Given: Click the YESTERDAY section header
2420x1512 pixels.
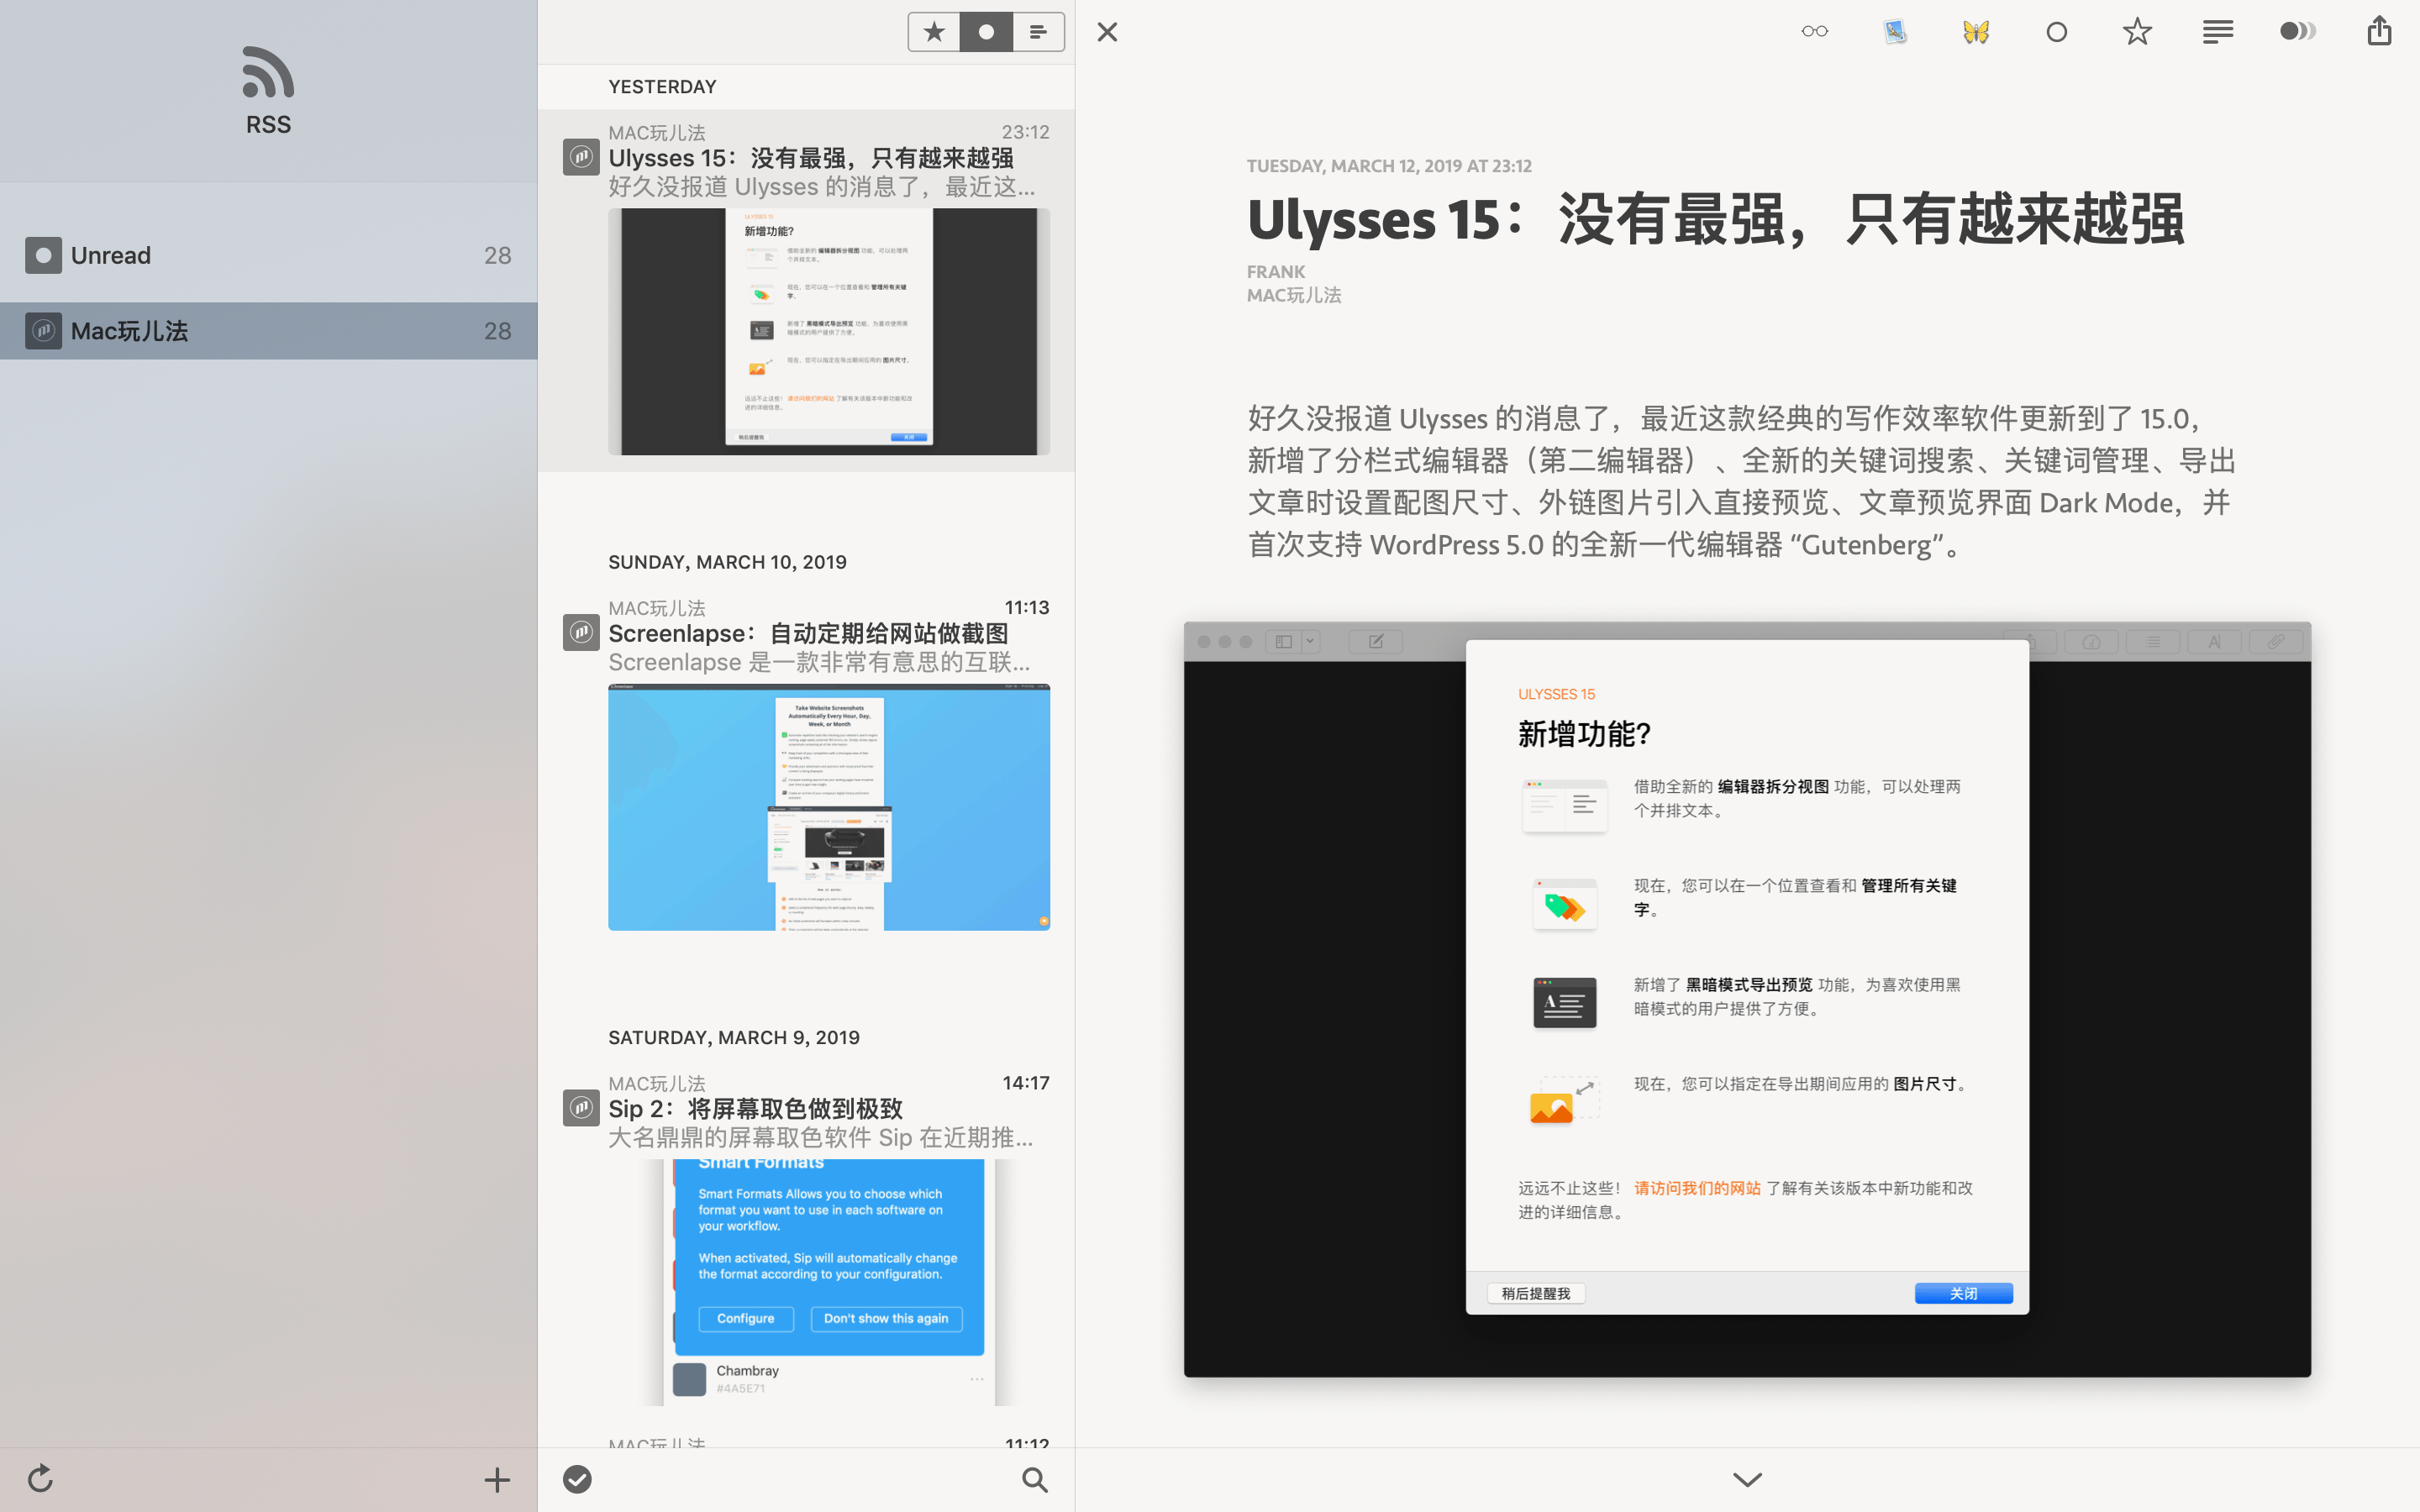Looking at the screenshot, I should 662,87.
